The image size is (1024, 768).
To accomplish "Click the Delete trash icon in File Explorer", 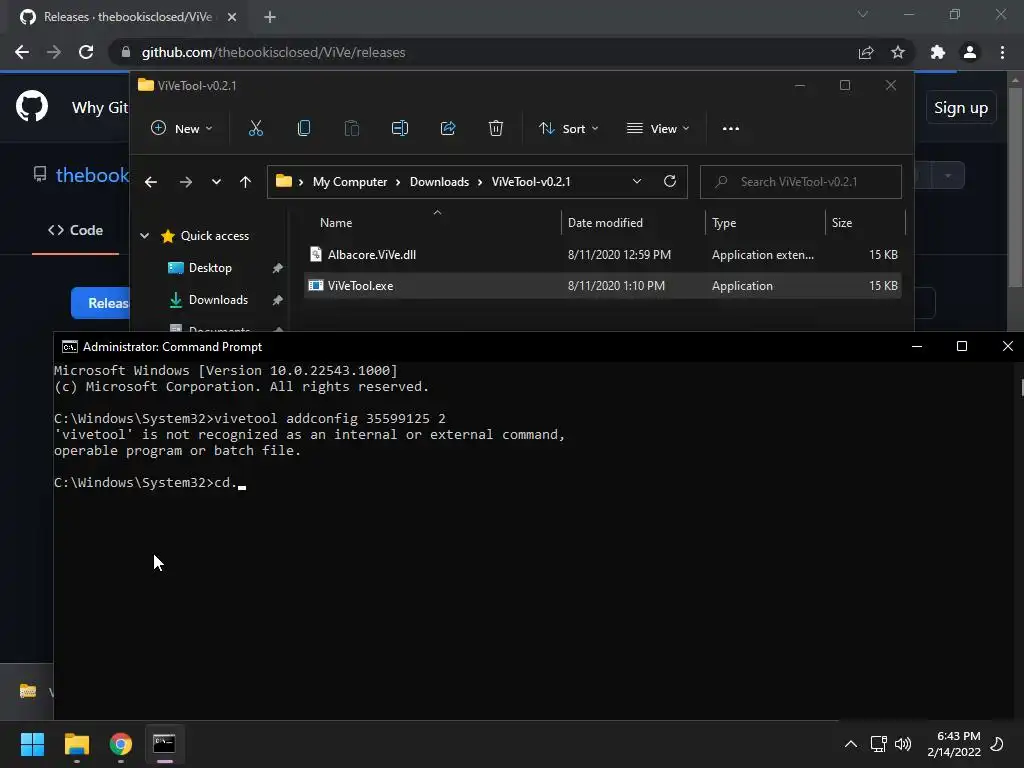I will [x=496, y=129].
